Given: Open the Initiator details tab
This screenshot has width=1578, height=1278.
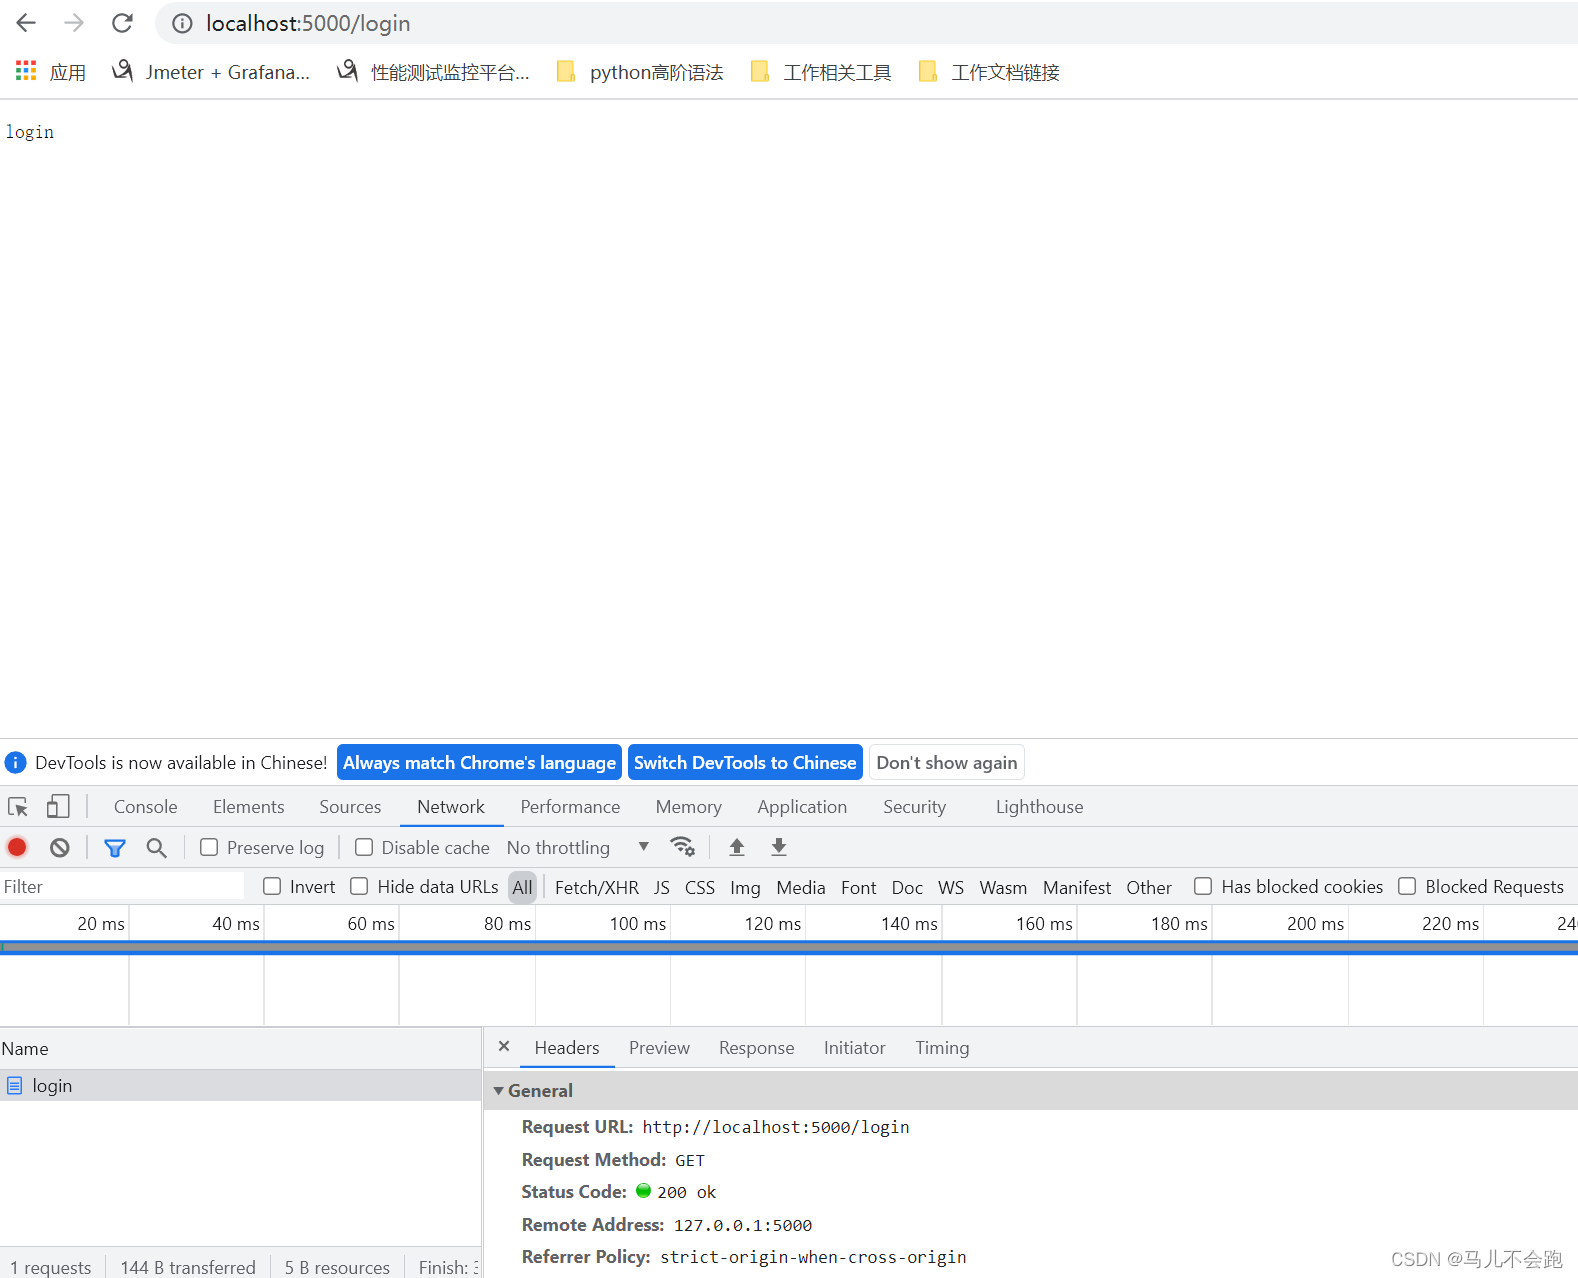Looking at the screenshot, I should point(854,1048).
